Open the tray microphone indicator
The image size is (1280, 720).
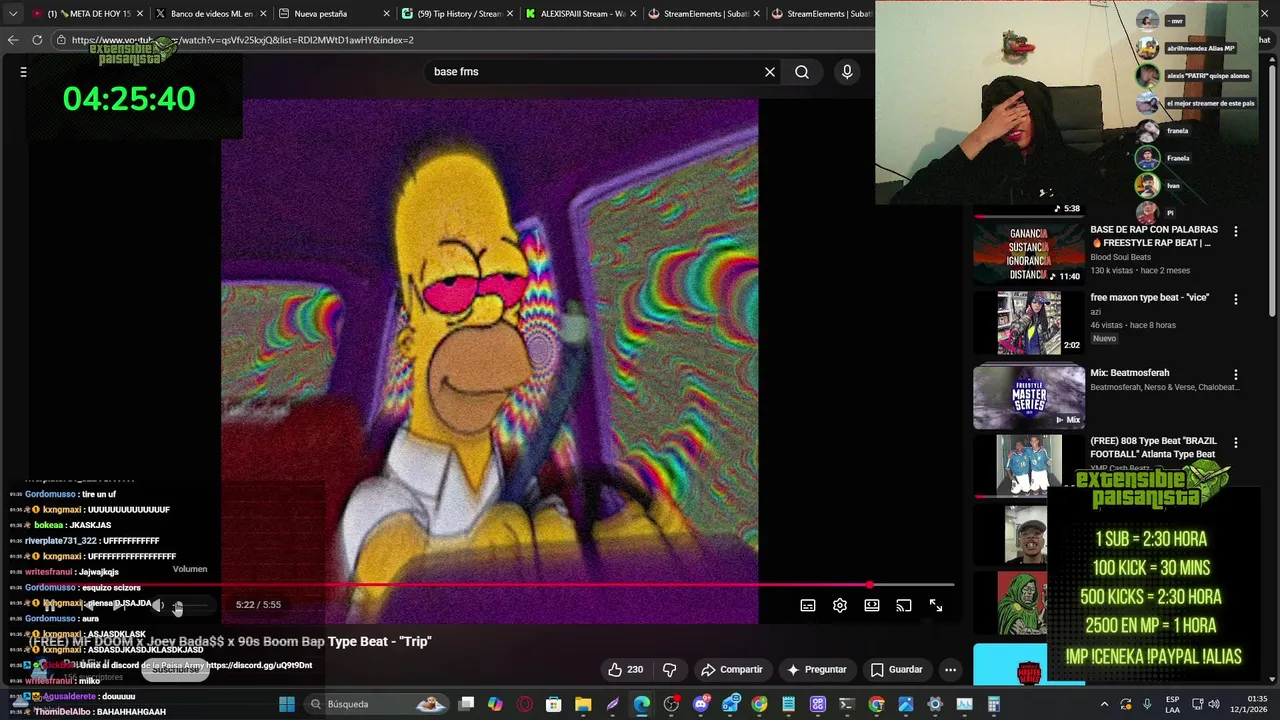pos(1147,704)
